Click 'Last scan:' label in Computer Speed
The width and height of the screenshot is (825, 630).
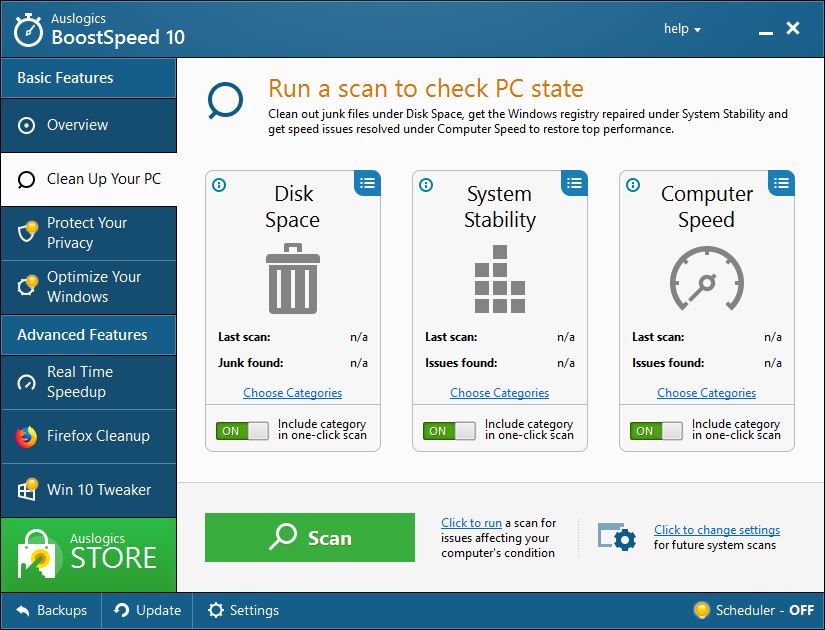658,337
